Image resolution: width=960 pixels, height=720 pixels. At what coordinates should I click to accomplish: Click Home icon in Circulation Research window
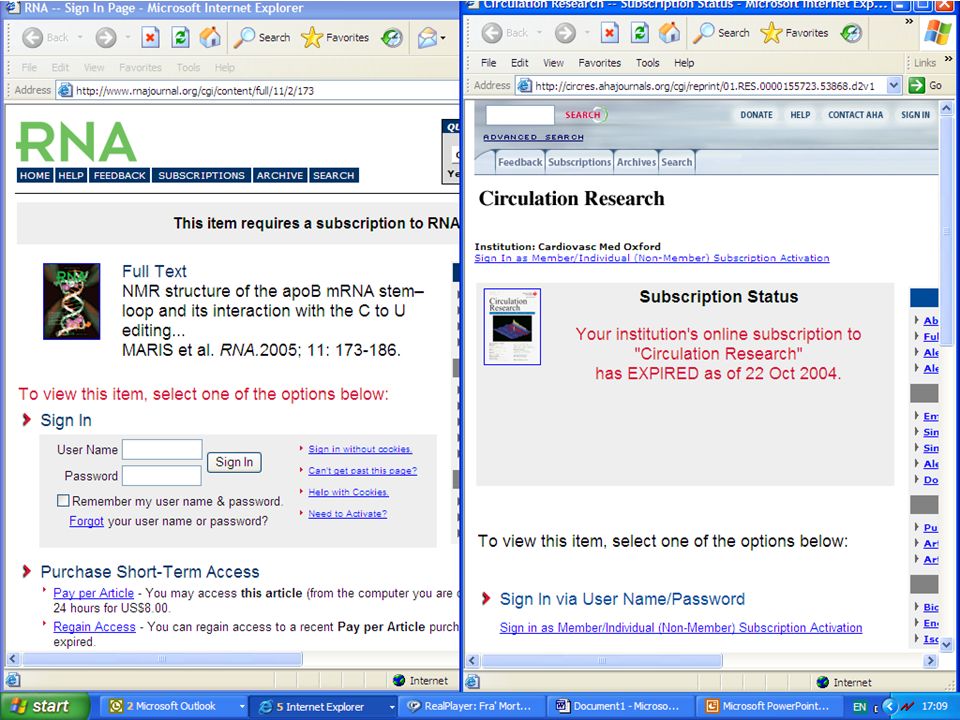click(669, 33)
